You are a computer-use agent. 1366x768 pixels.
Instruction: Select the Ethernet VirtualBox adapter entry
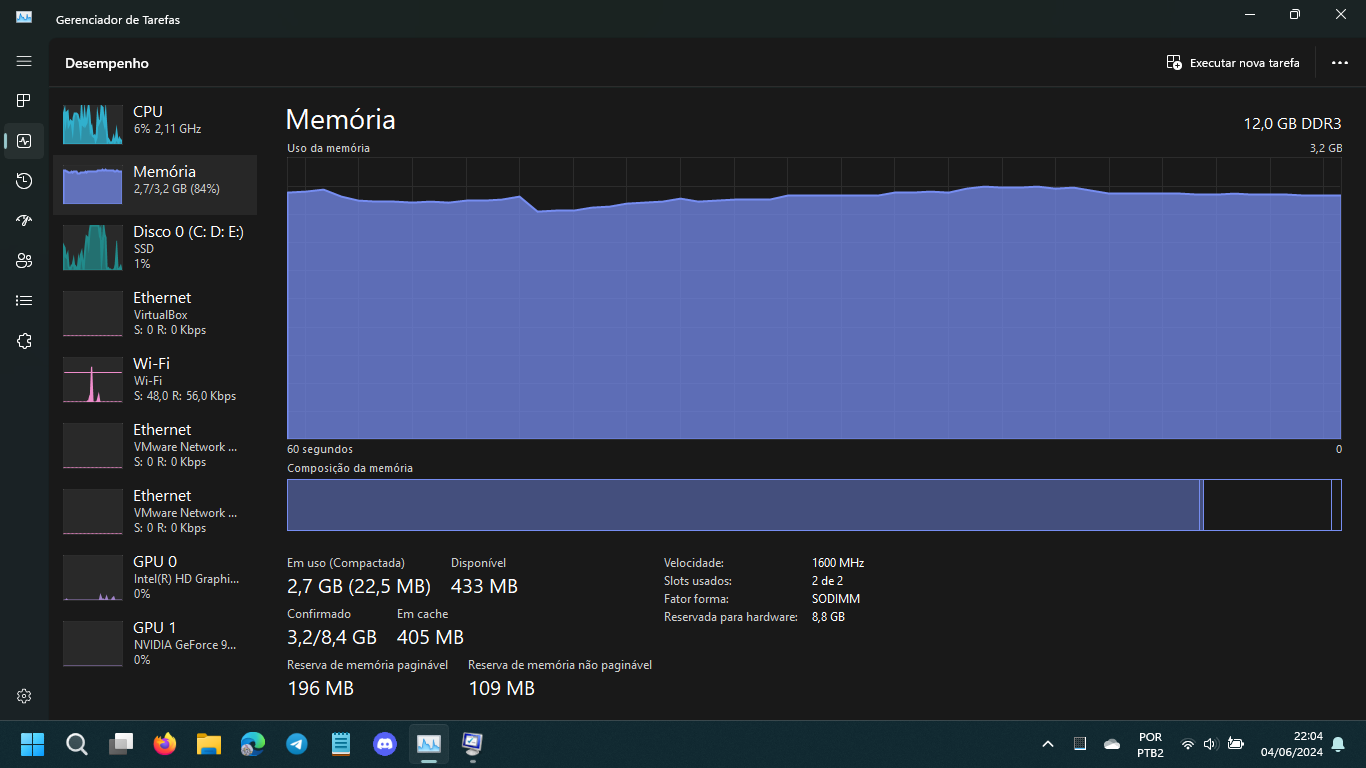[x=155, y=313]
